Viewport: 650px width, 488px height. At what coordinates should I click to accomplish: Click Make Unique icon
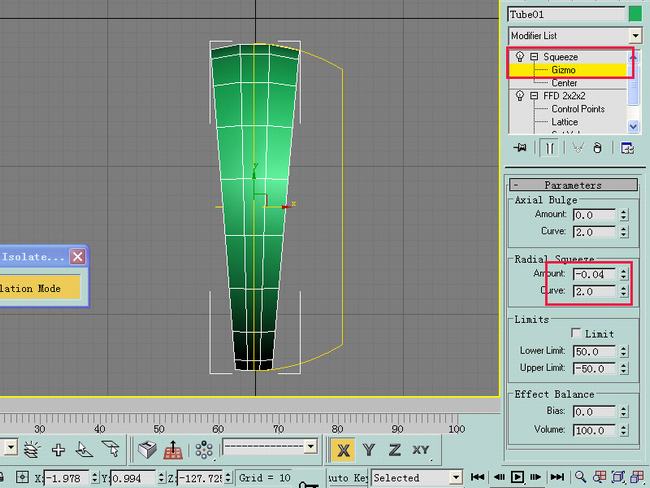click(578, 148)
